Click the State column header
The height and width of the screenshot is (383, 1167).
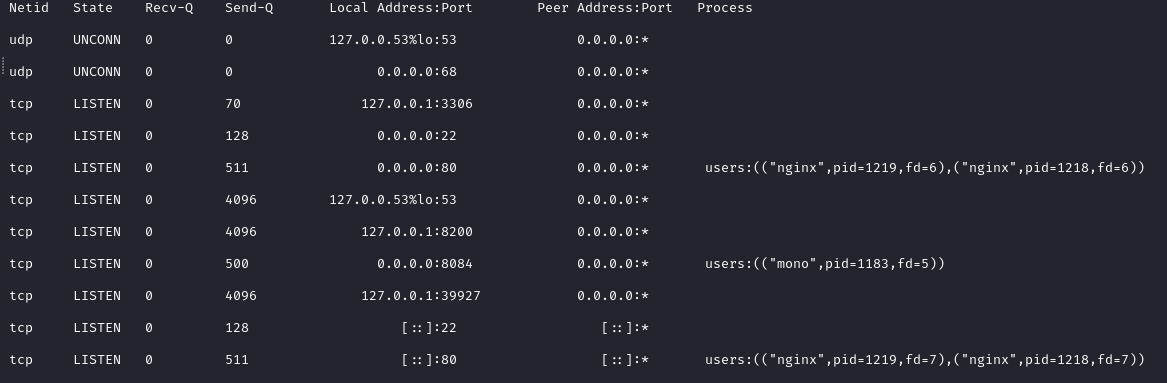point(93,7)
